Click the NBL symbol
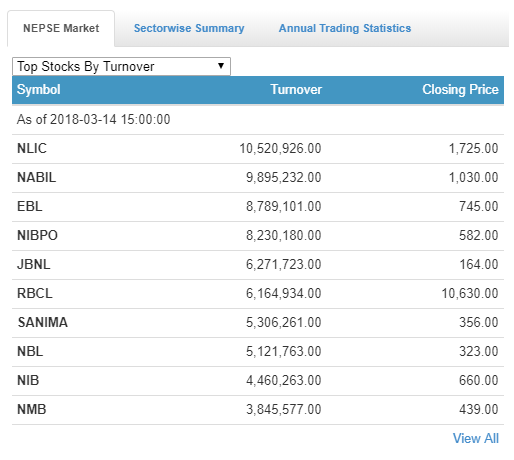 [x=30, y=351]
